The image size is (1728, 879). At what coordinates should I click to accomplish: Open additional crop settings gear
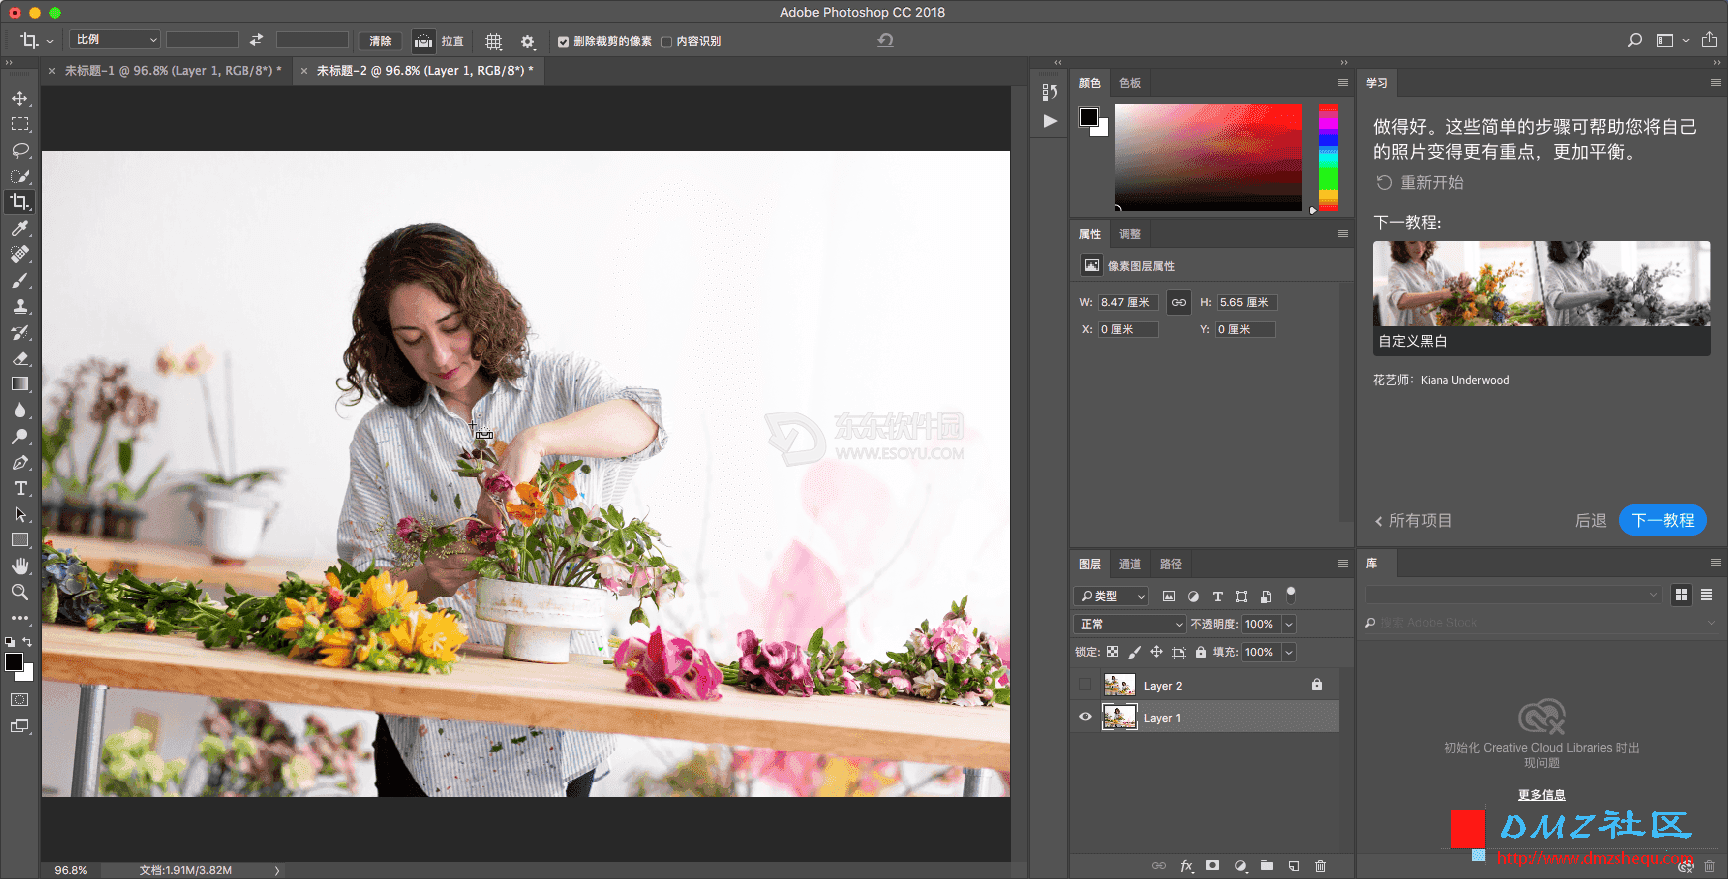click(528, 41)
